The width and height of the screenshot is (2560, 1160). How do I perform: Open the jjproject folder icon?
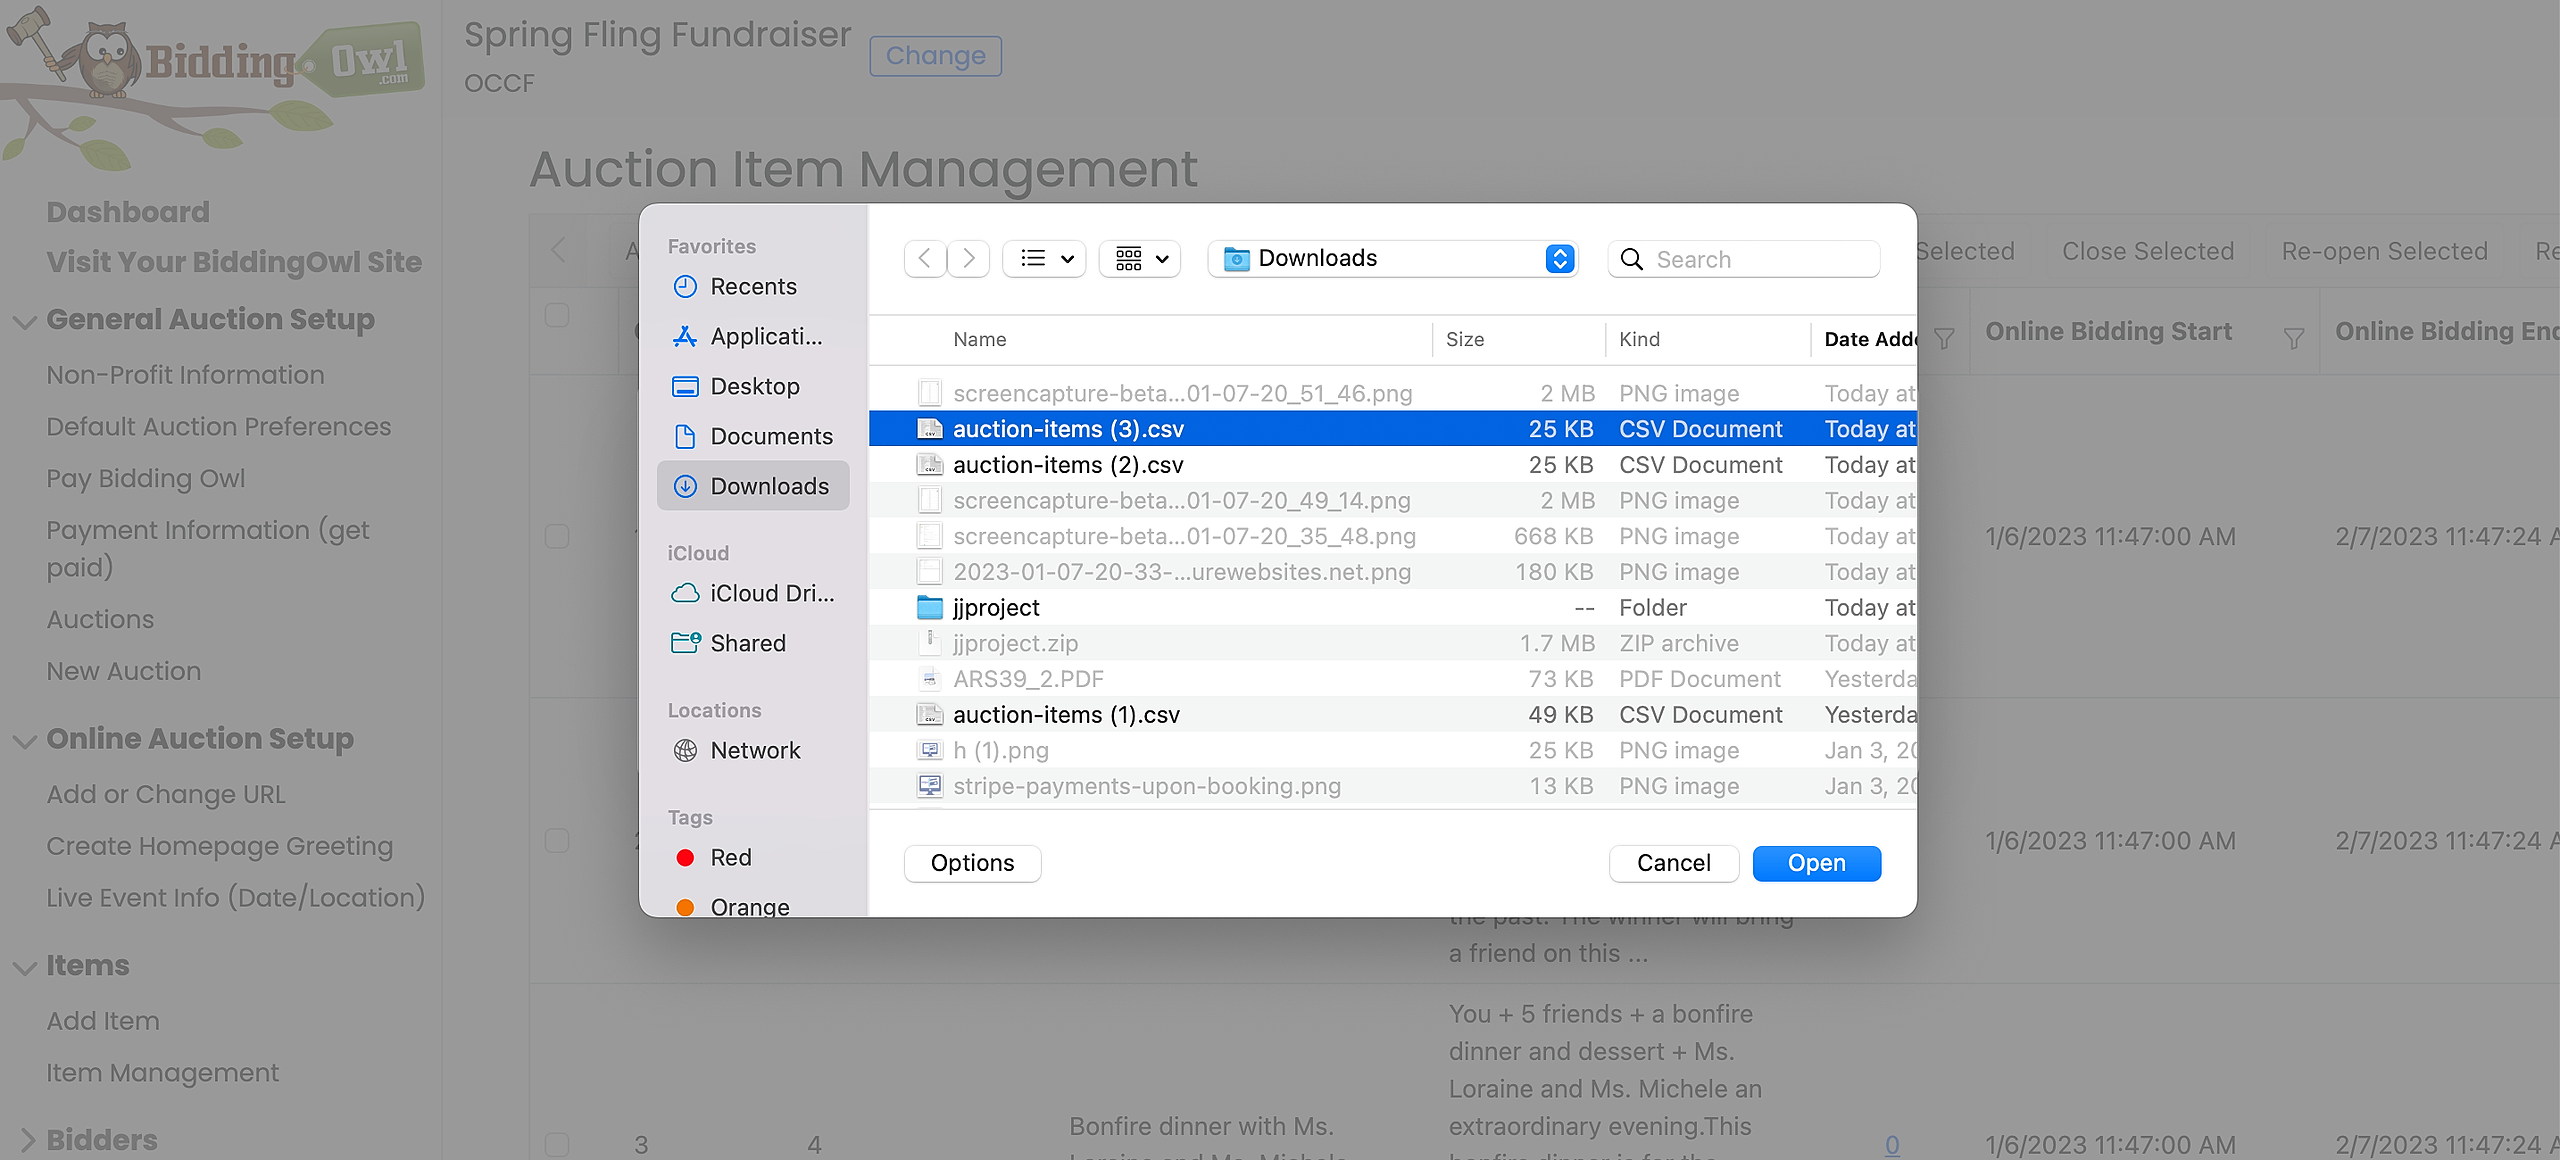click(930, 608)
